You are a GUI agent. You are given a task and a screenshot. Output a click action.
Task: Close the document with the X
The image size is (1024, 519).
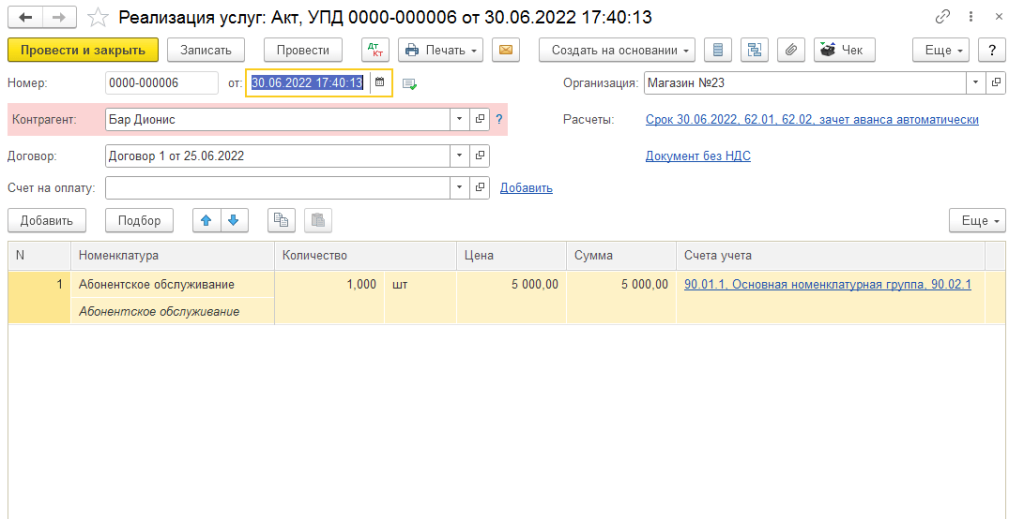(x=999, y=17)
